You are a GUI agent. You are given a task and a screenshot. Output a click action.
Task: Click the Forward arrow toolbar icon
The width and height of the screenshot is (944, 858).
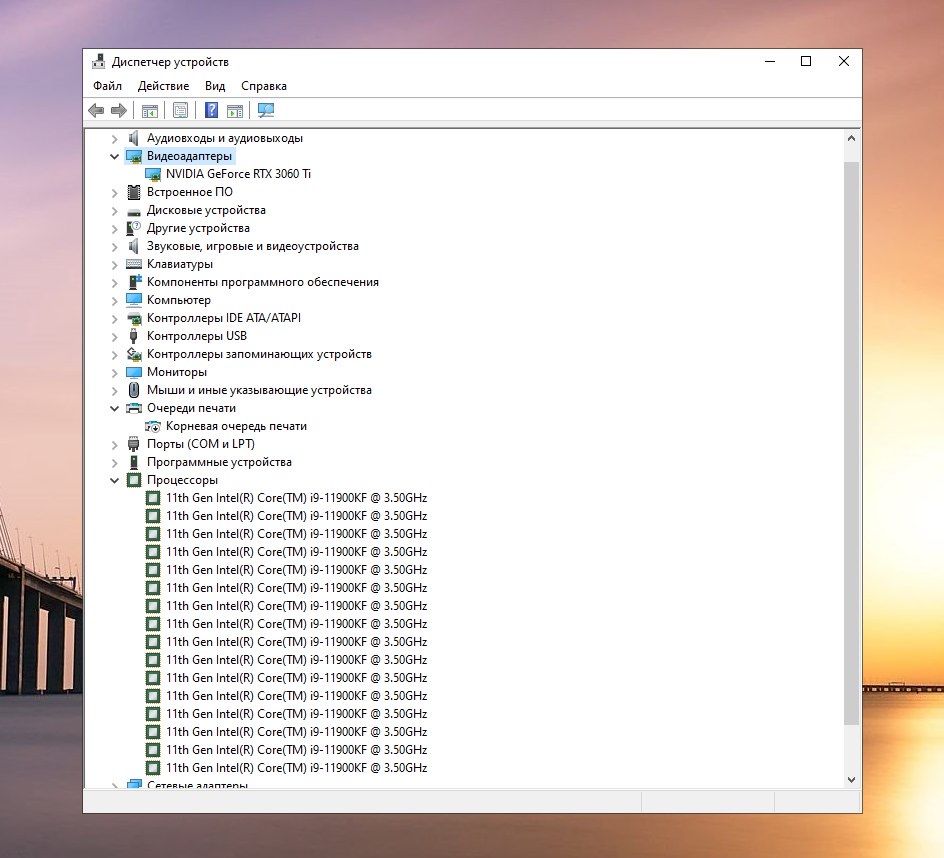(x=119, y=110)
